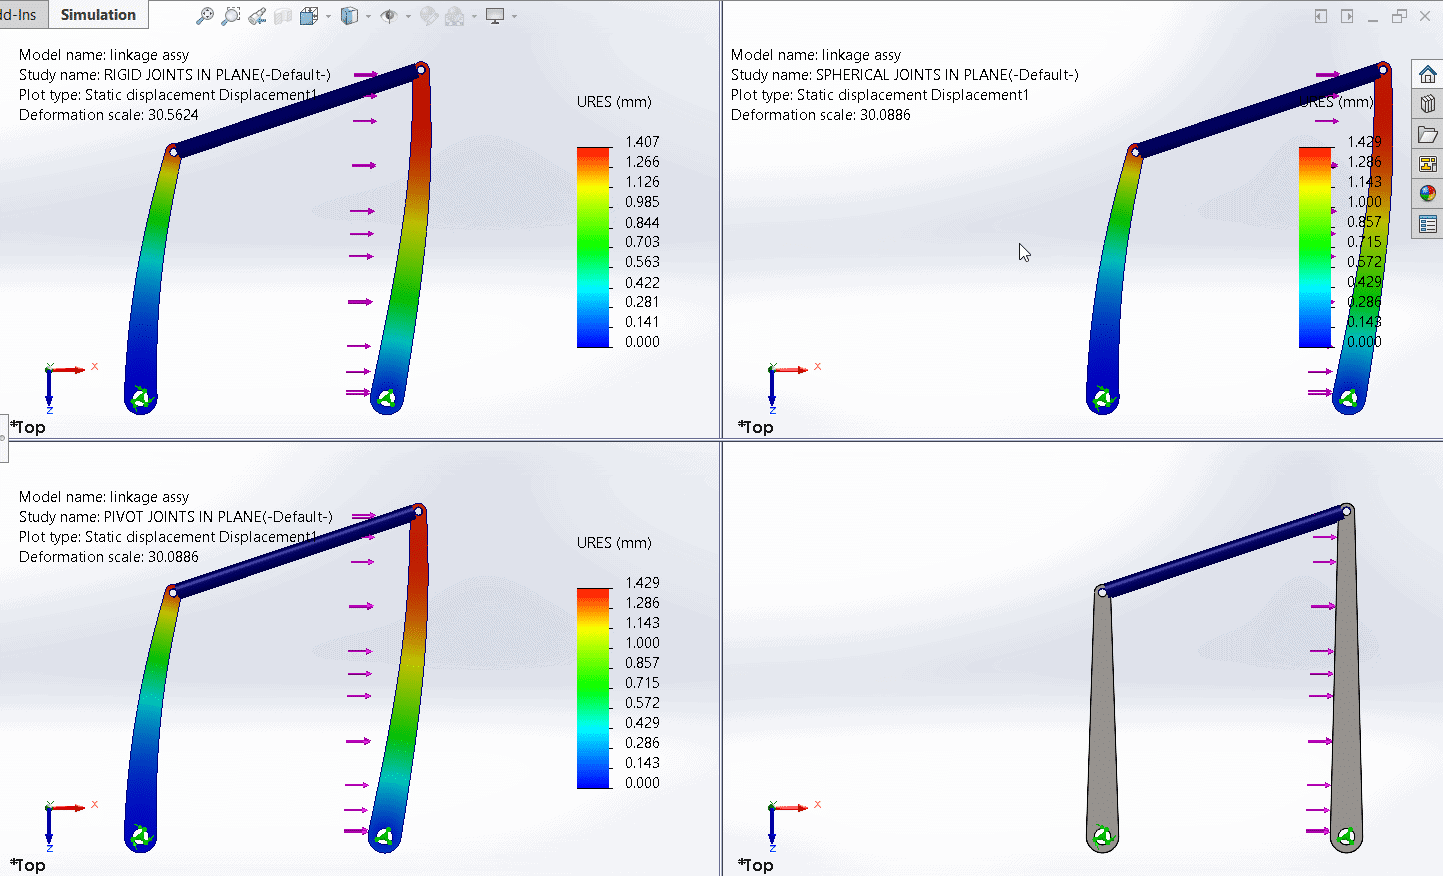Viewport: 1443px width, 876px height.
Task: Activate the Zoom to Area tool
Action: click(x=230, y=15)
